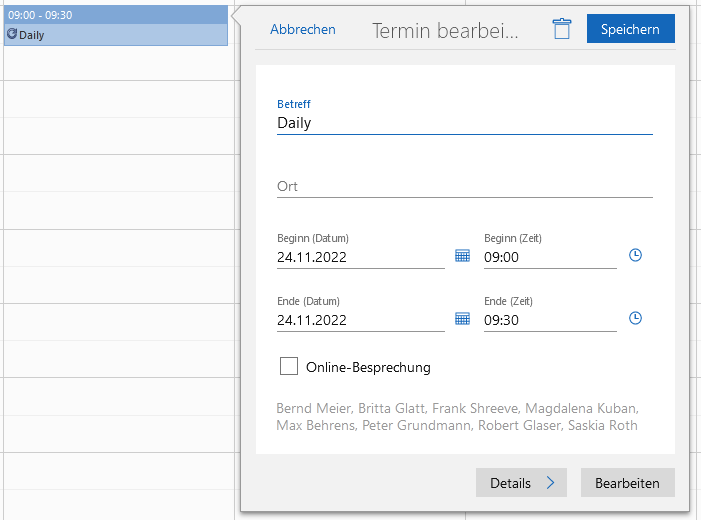The image size is (701, 520).
Task: Edit the end date 24.11.2022 field
Action: coord(360,320)
